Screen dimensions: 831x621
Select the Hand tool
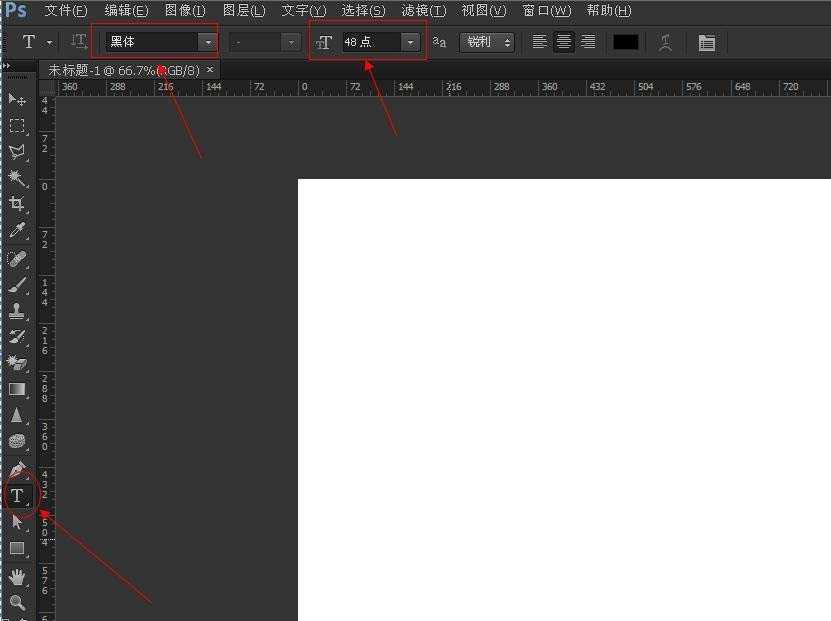[x=17, y=576]
